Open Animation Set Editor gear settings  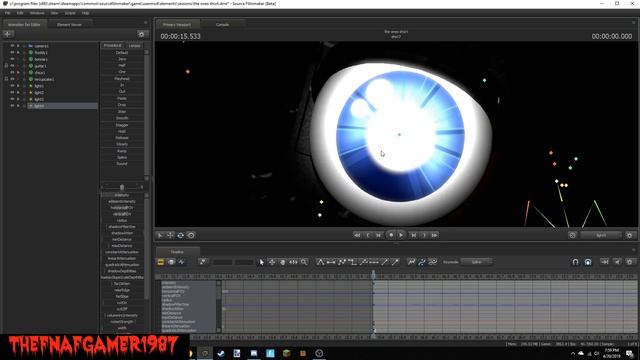(x=141, y=34)
